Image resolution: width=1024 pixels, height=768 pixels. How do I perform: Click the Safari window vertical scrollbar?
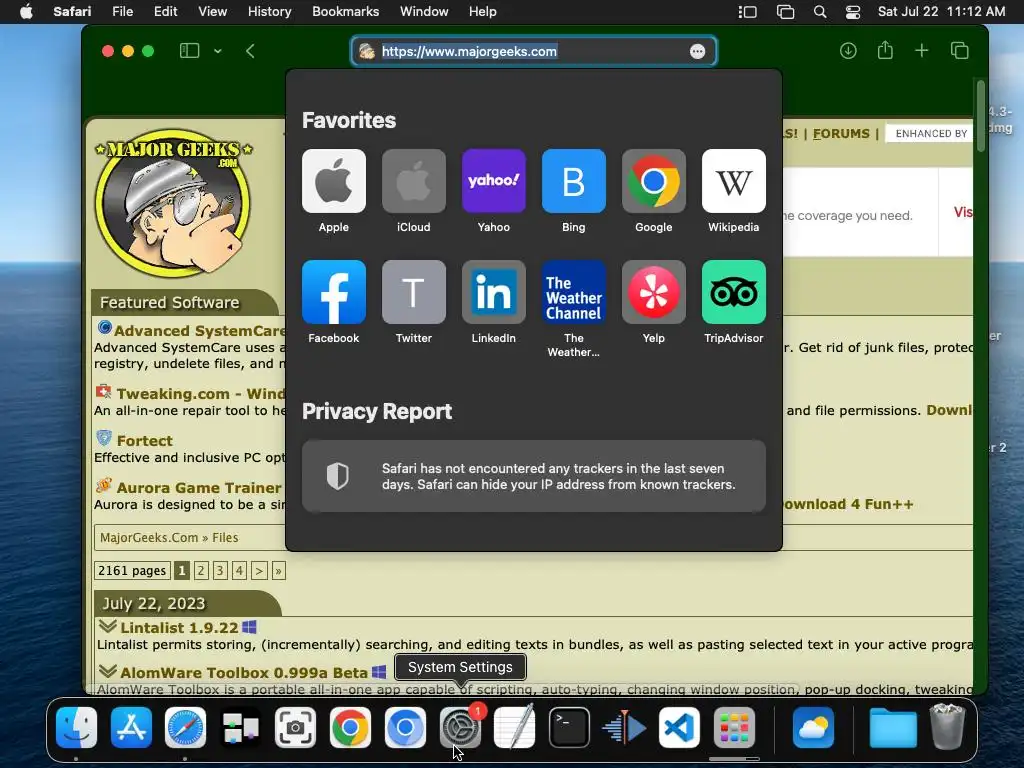(x=980, y=116)
